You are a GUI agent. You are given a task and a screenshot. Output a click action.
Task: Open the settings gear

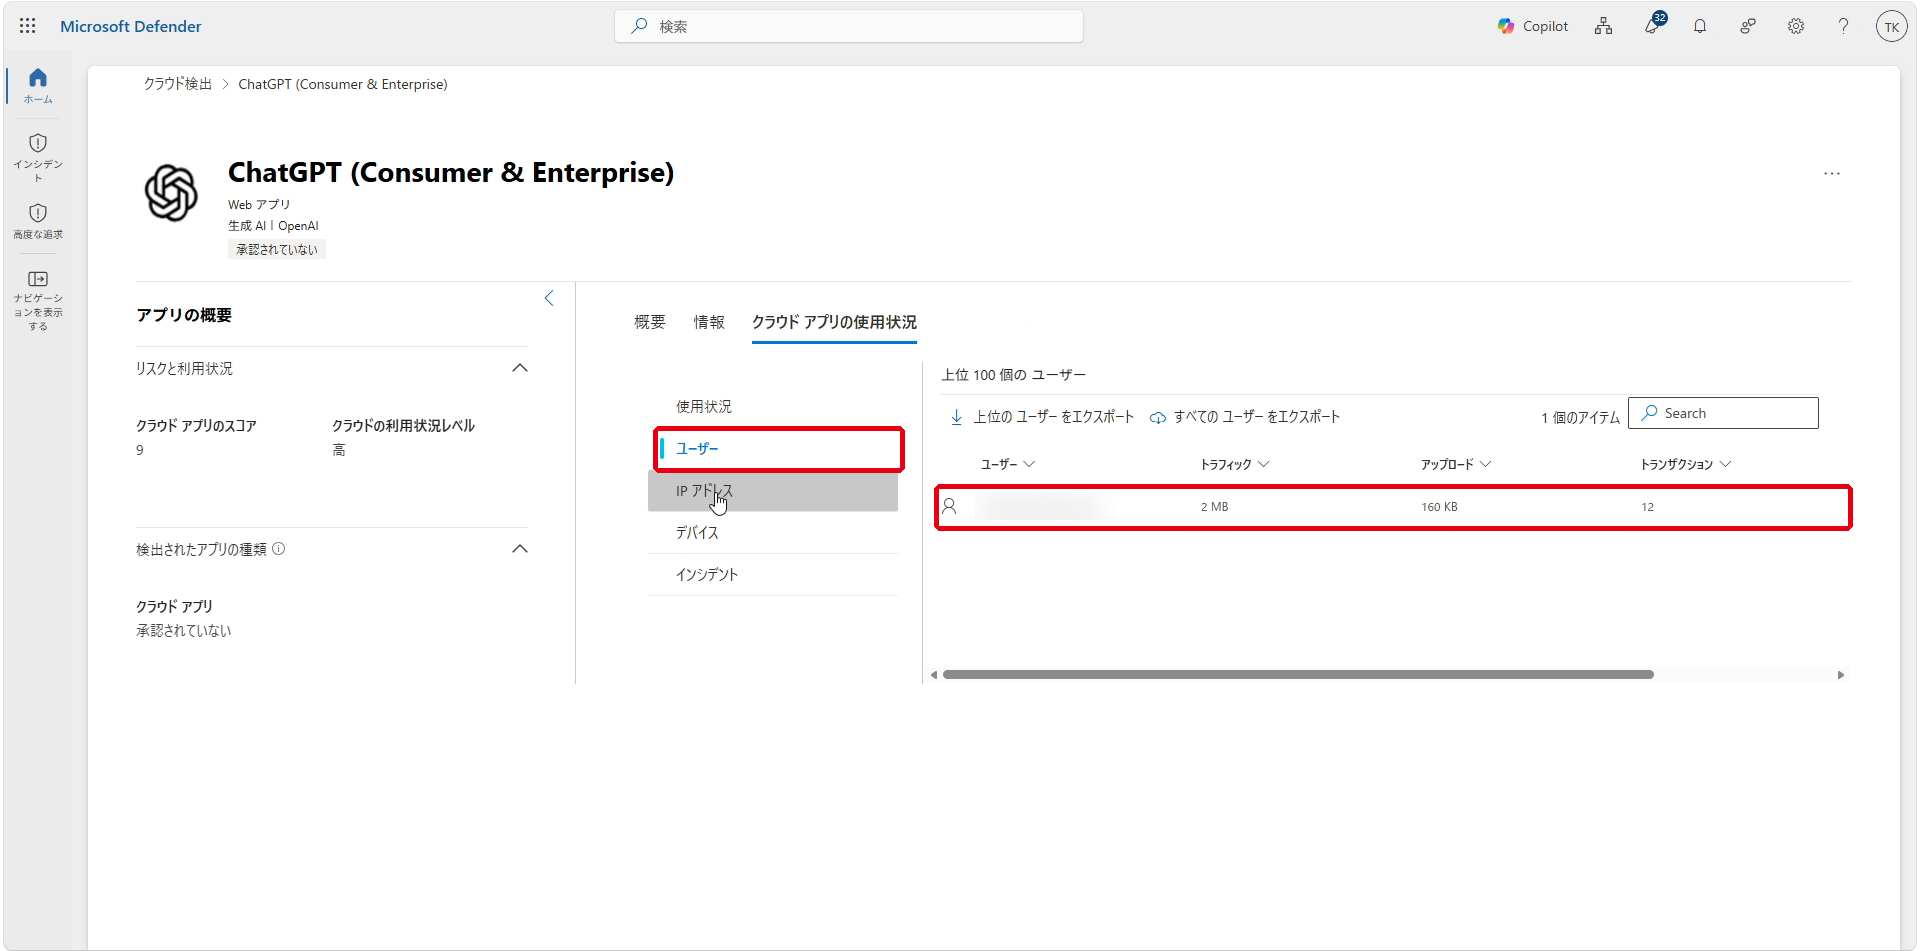coord(1796,26)
